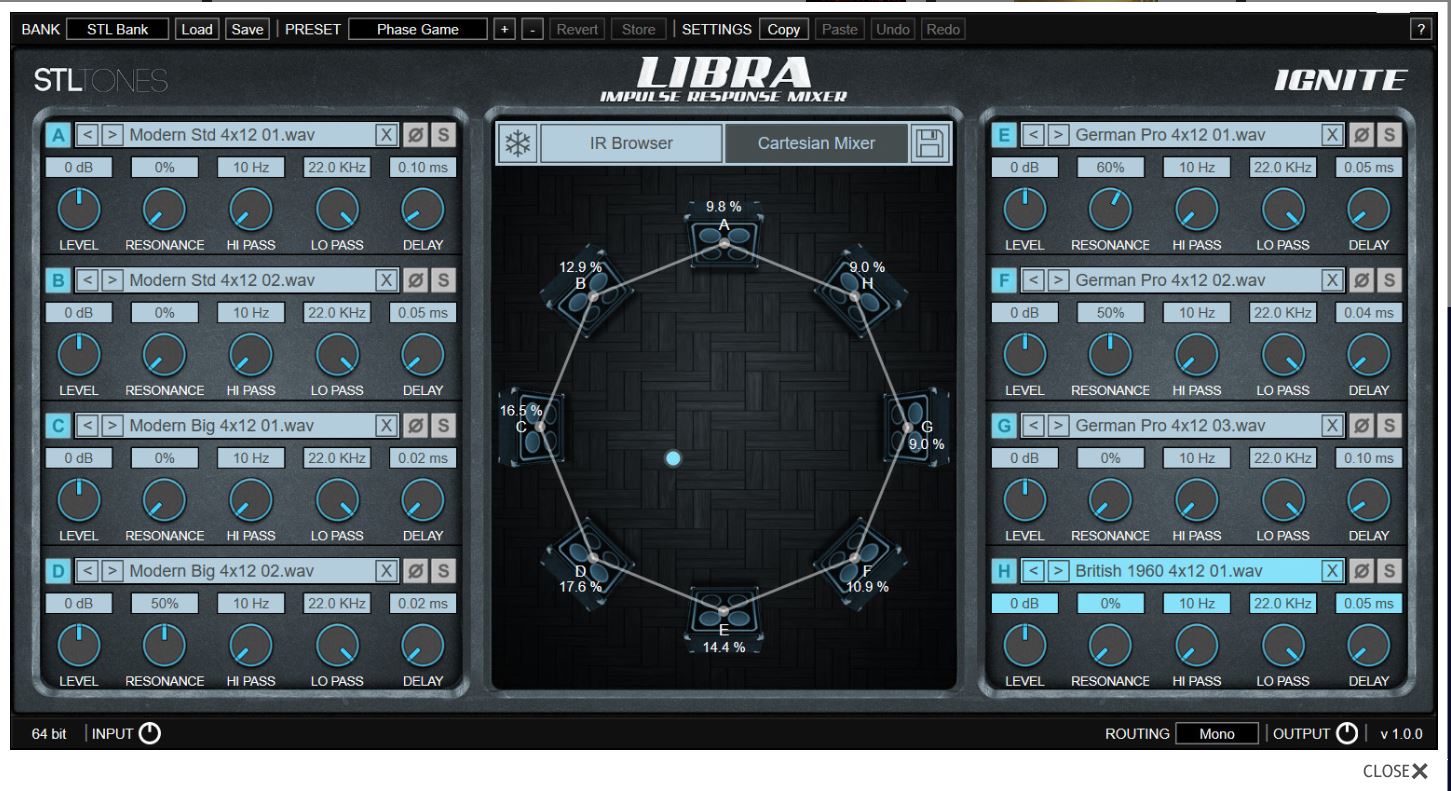Open the Phase Game preset selector
This screenshot has height=791, width=1451.
tap(418, 29)
